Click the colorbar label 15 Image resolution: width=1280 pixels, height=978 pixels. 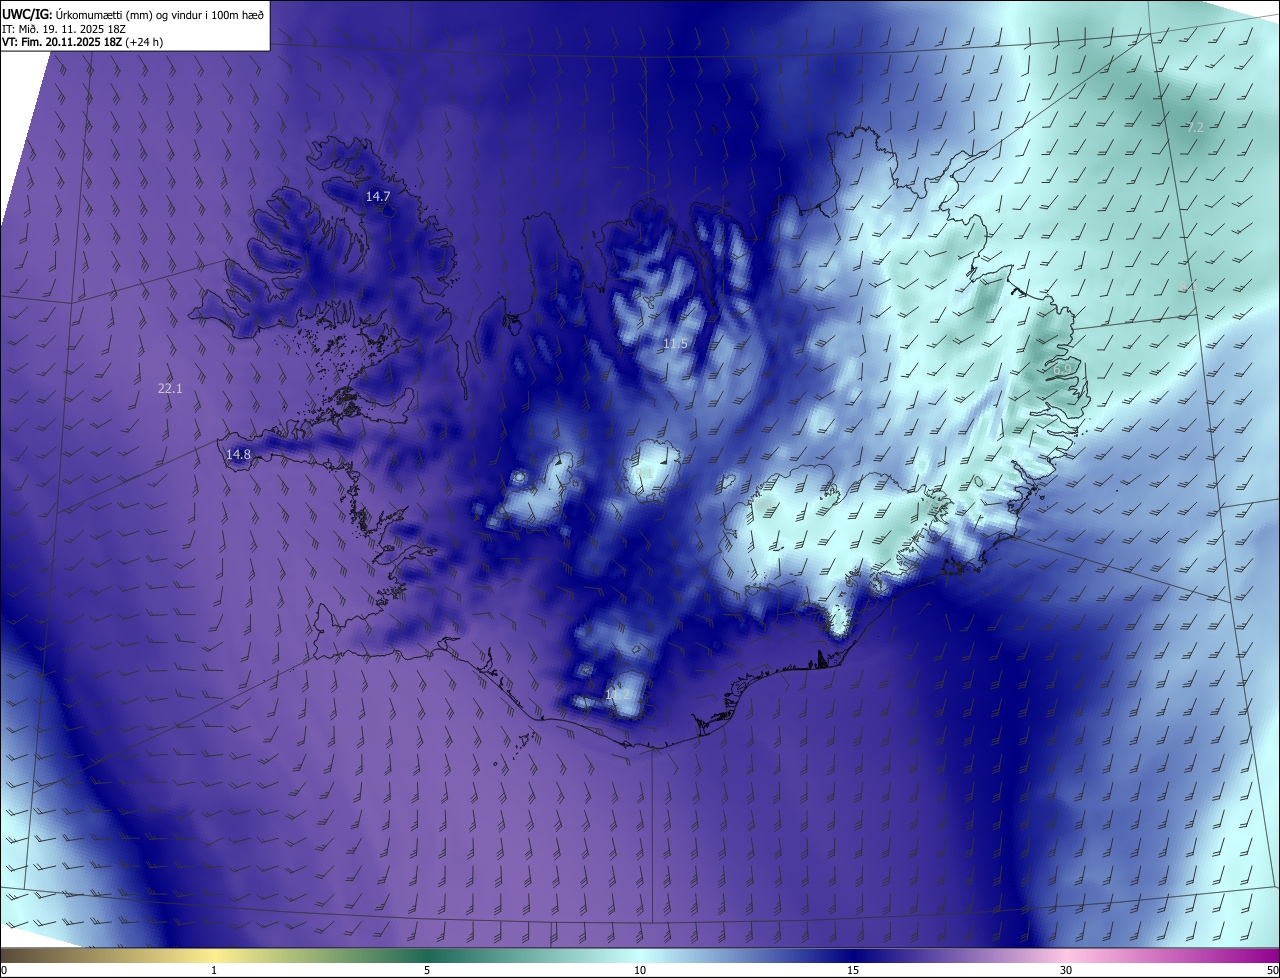(x=853, y=970)
